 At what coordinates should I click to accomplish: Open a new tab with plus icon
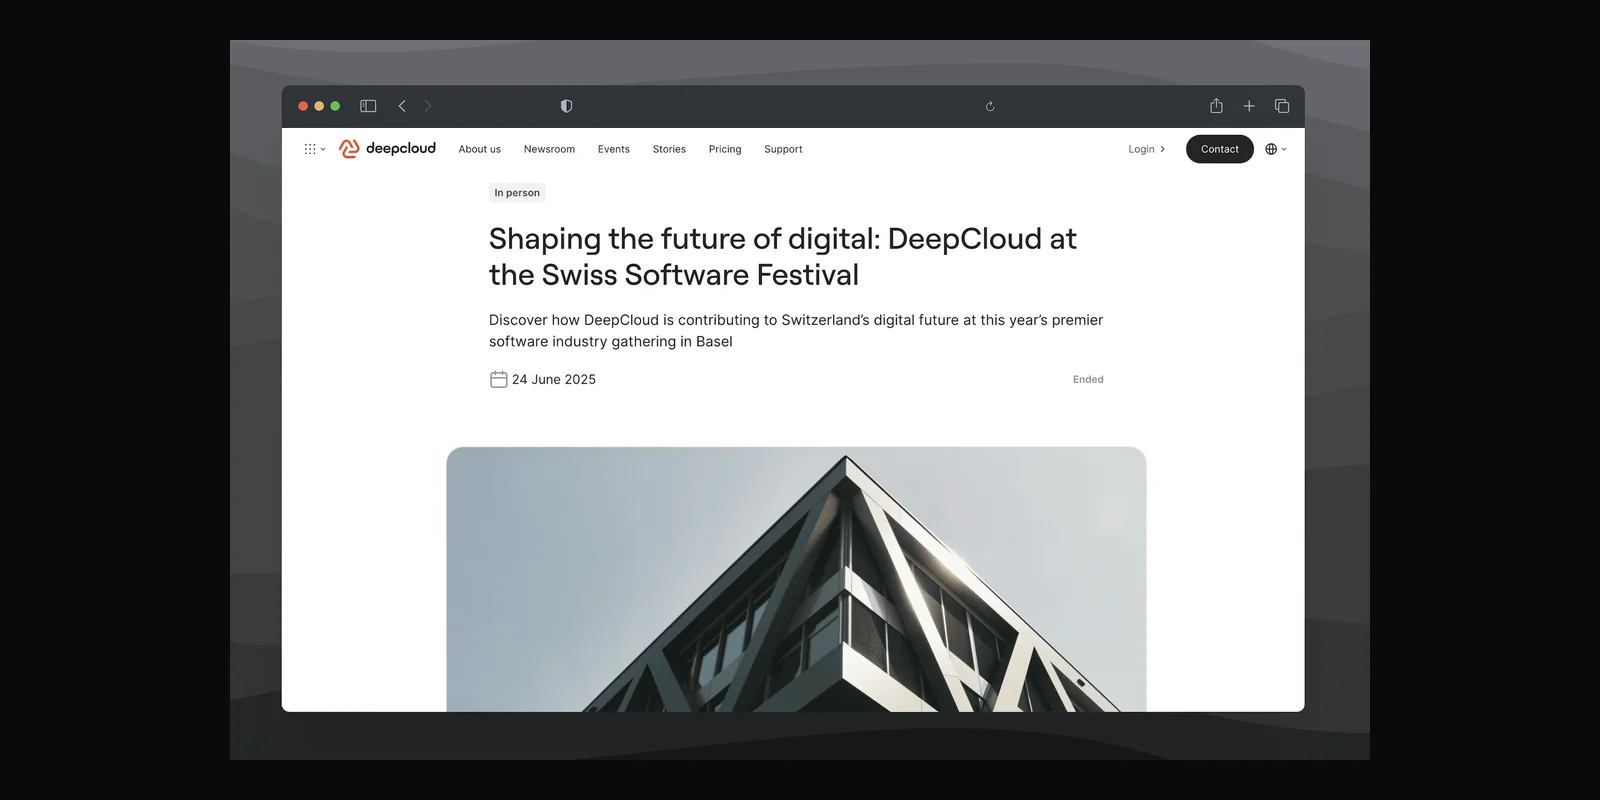[x=1249, y=106]
